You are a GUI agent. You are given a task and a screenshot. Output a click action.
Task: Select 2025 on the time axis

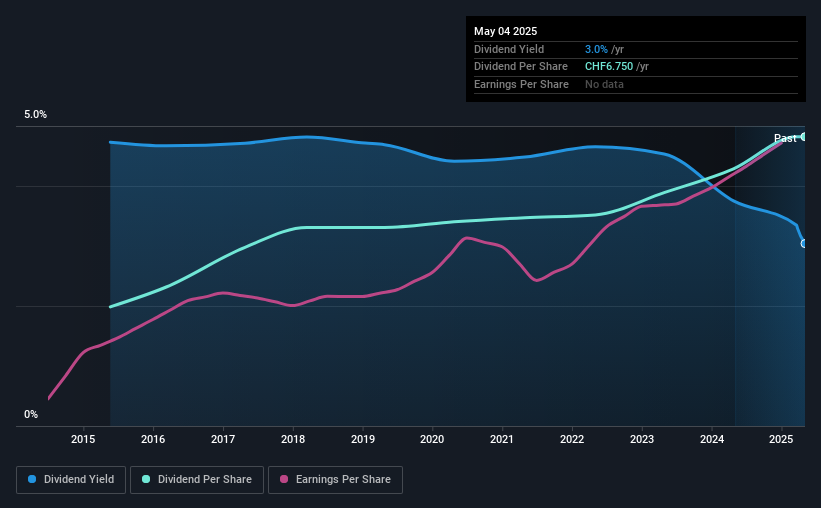782,440
